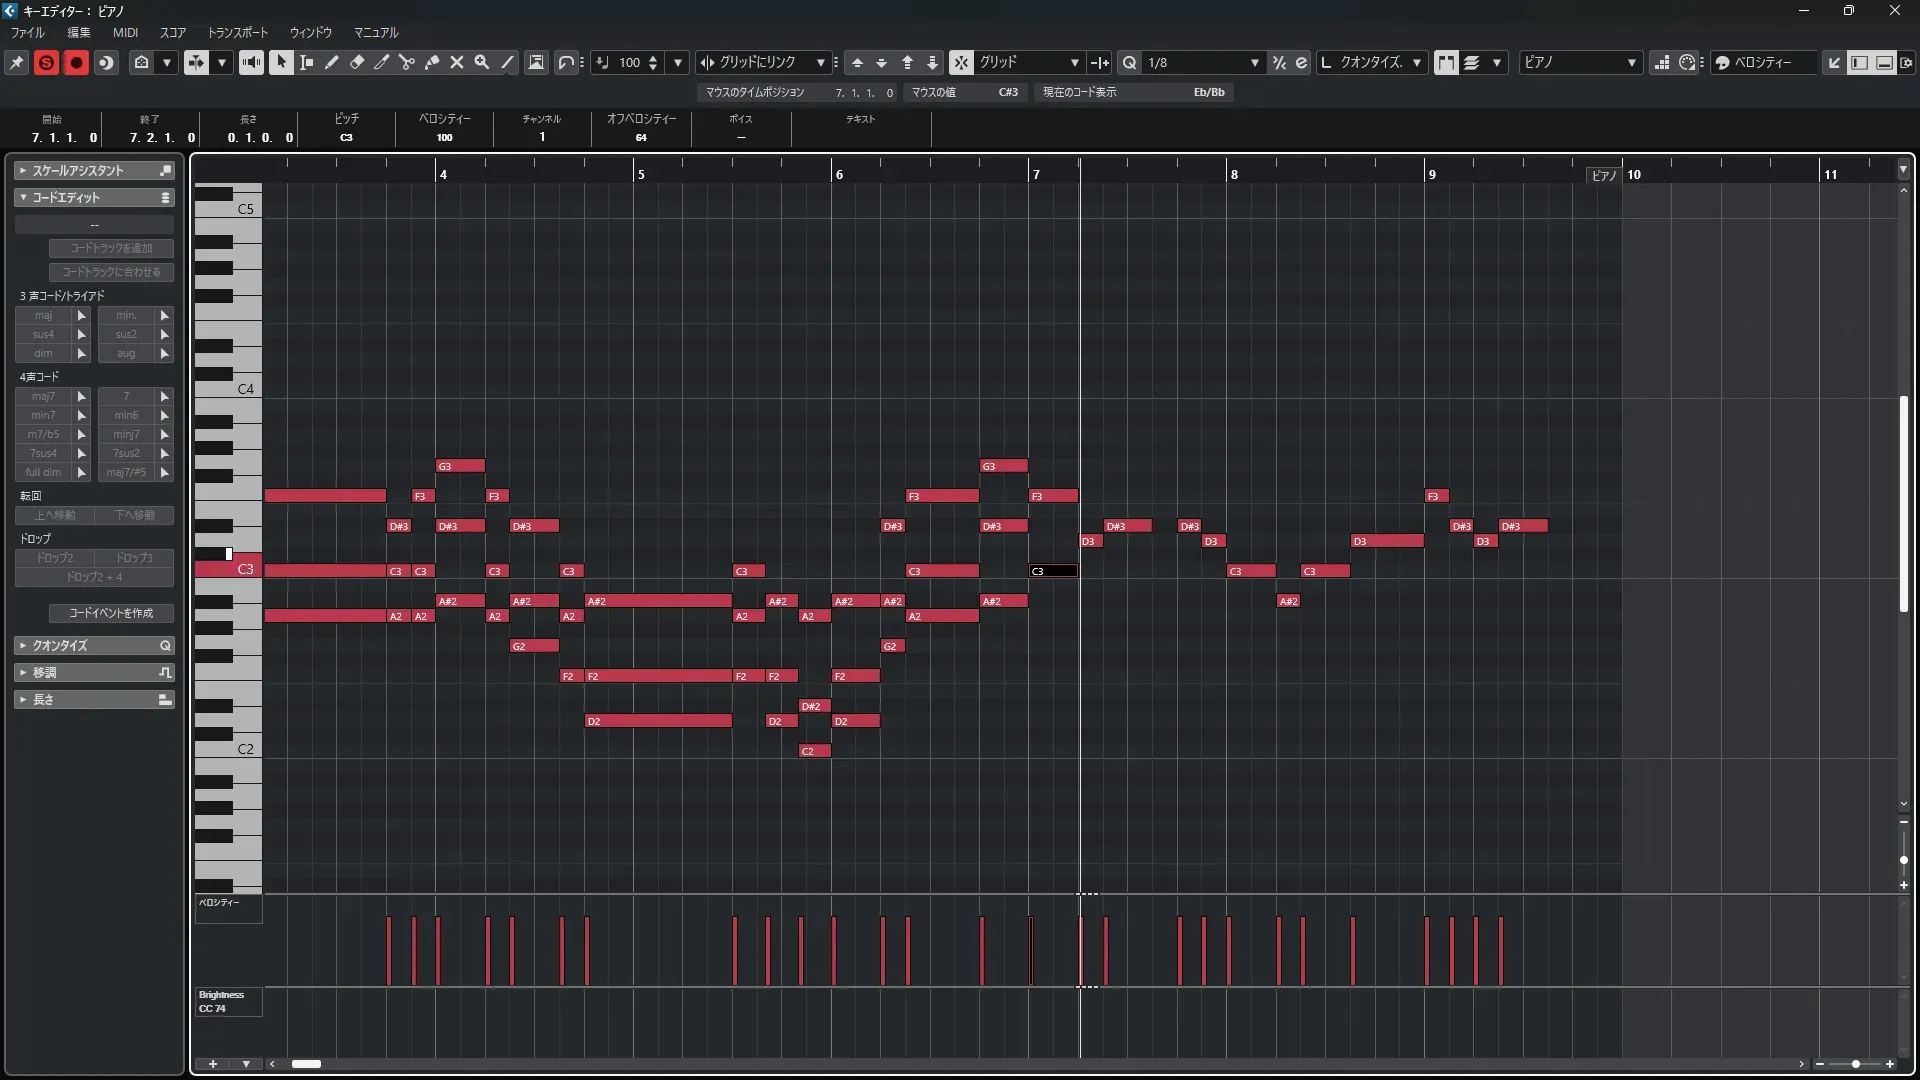Click the コードイベントを作成 button
1920x1080 pixels.
[x=111, y=613]
